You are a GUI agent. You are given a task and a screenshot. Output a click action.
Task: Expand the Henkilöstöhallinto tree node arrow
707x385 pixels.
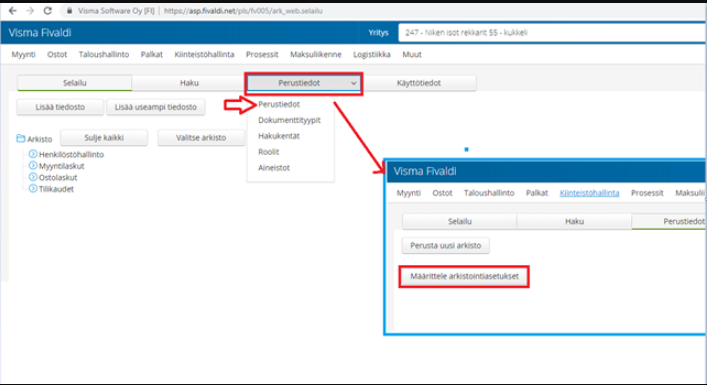pos(33,154)
